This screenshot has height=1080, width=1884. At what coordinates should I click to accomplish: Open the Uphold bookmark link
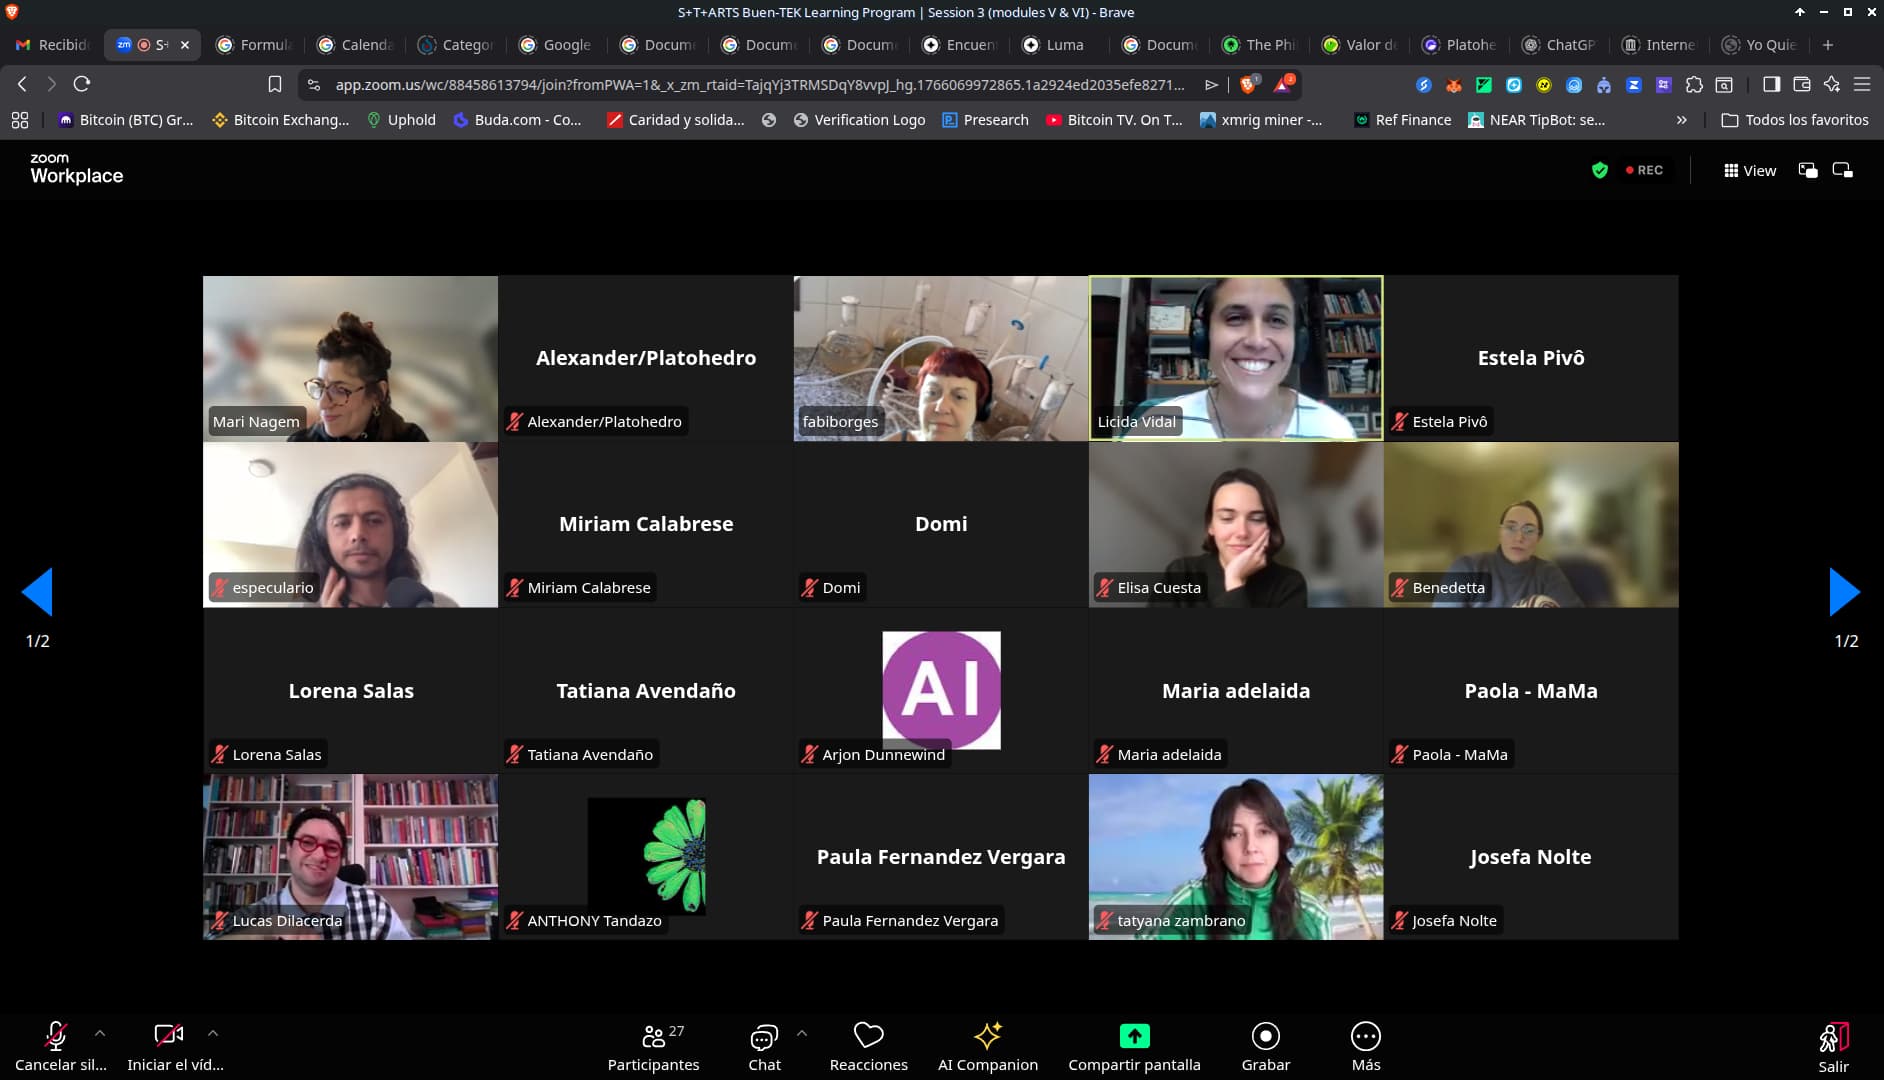point(402,120)
